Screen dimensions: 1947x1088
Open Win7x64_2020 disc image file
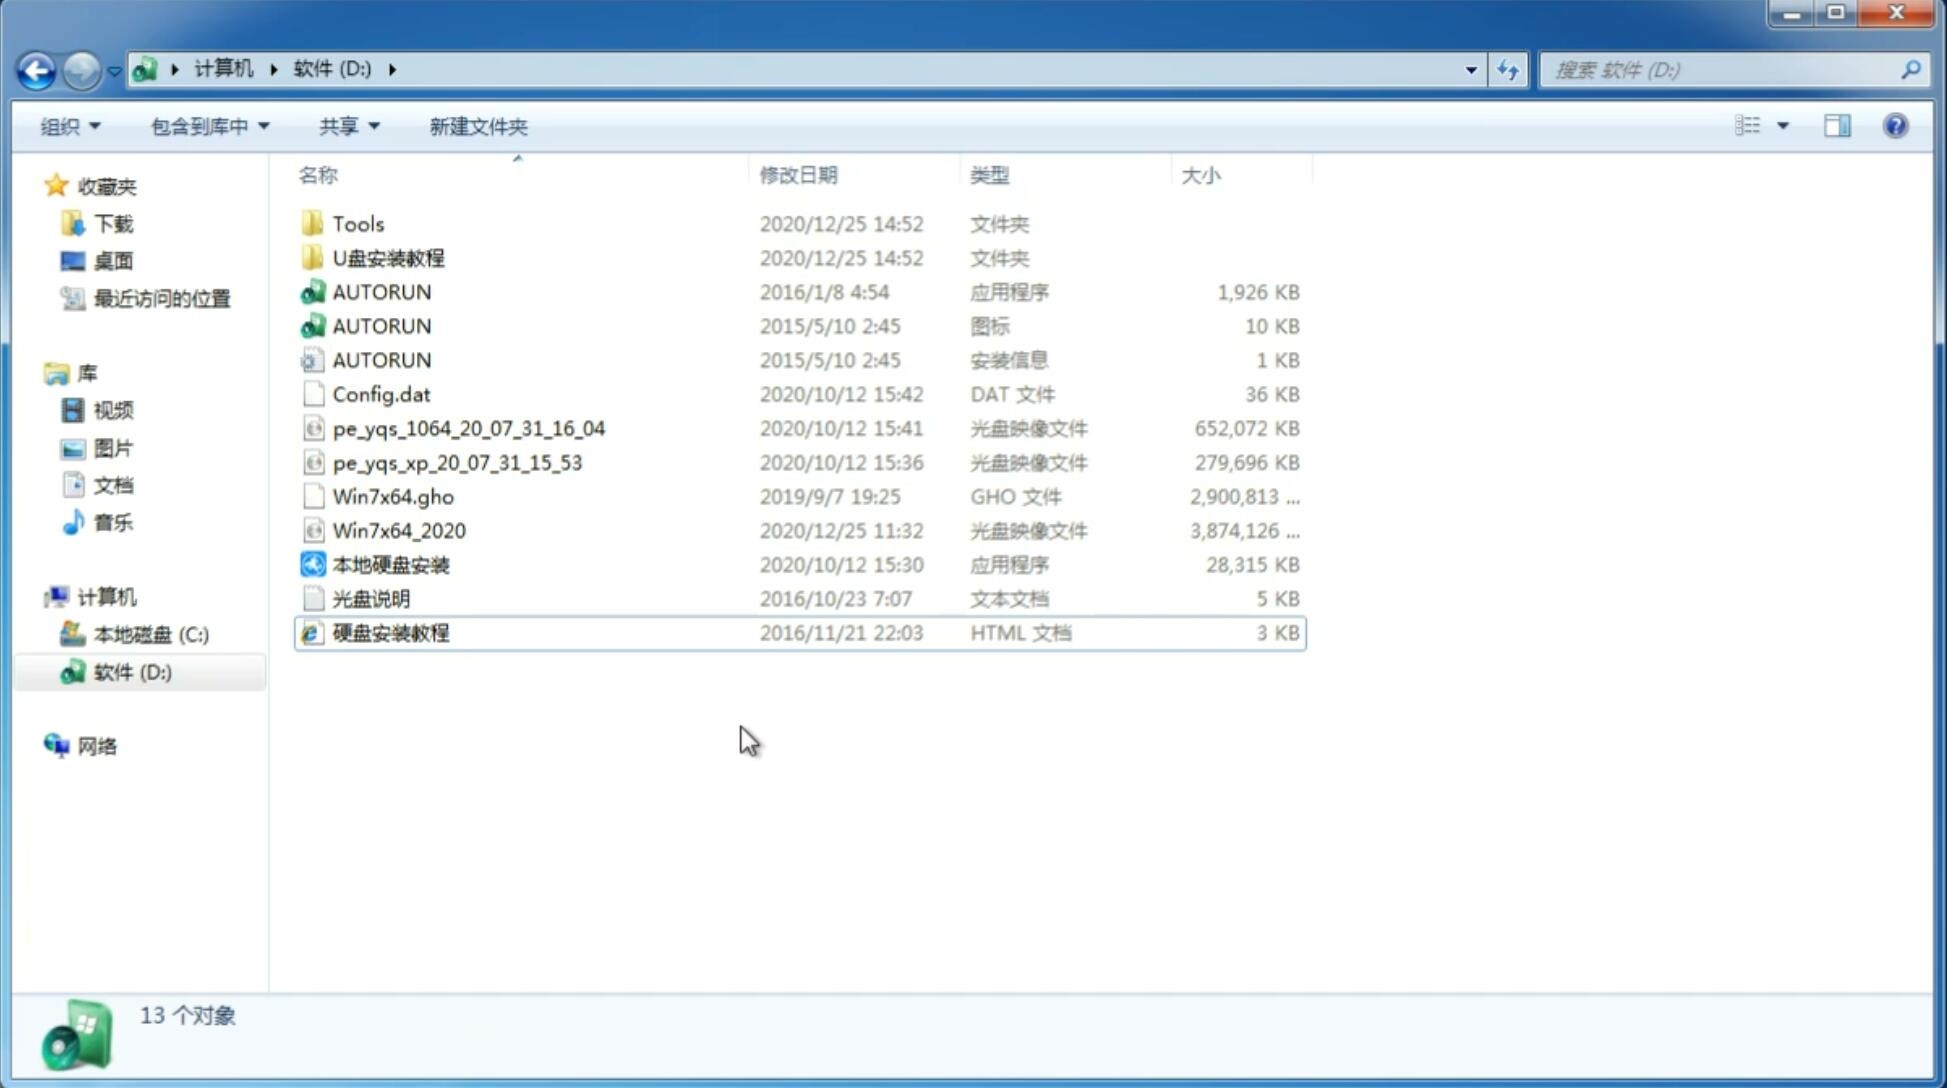398,531
